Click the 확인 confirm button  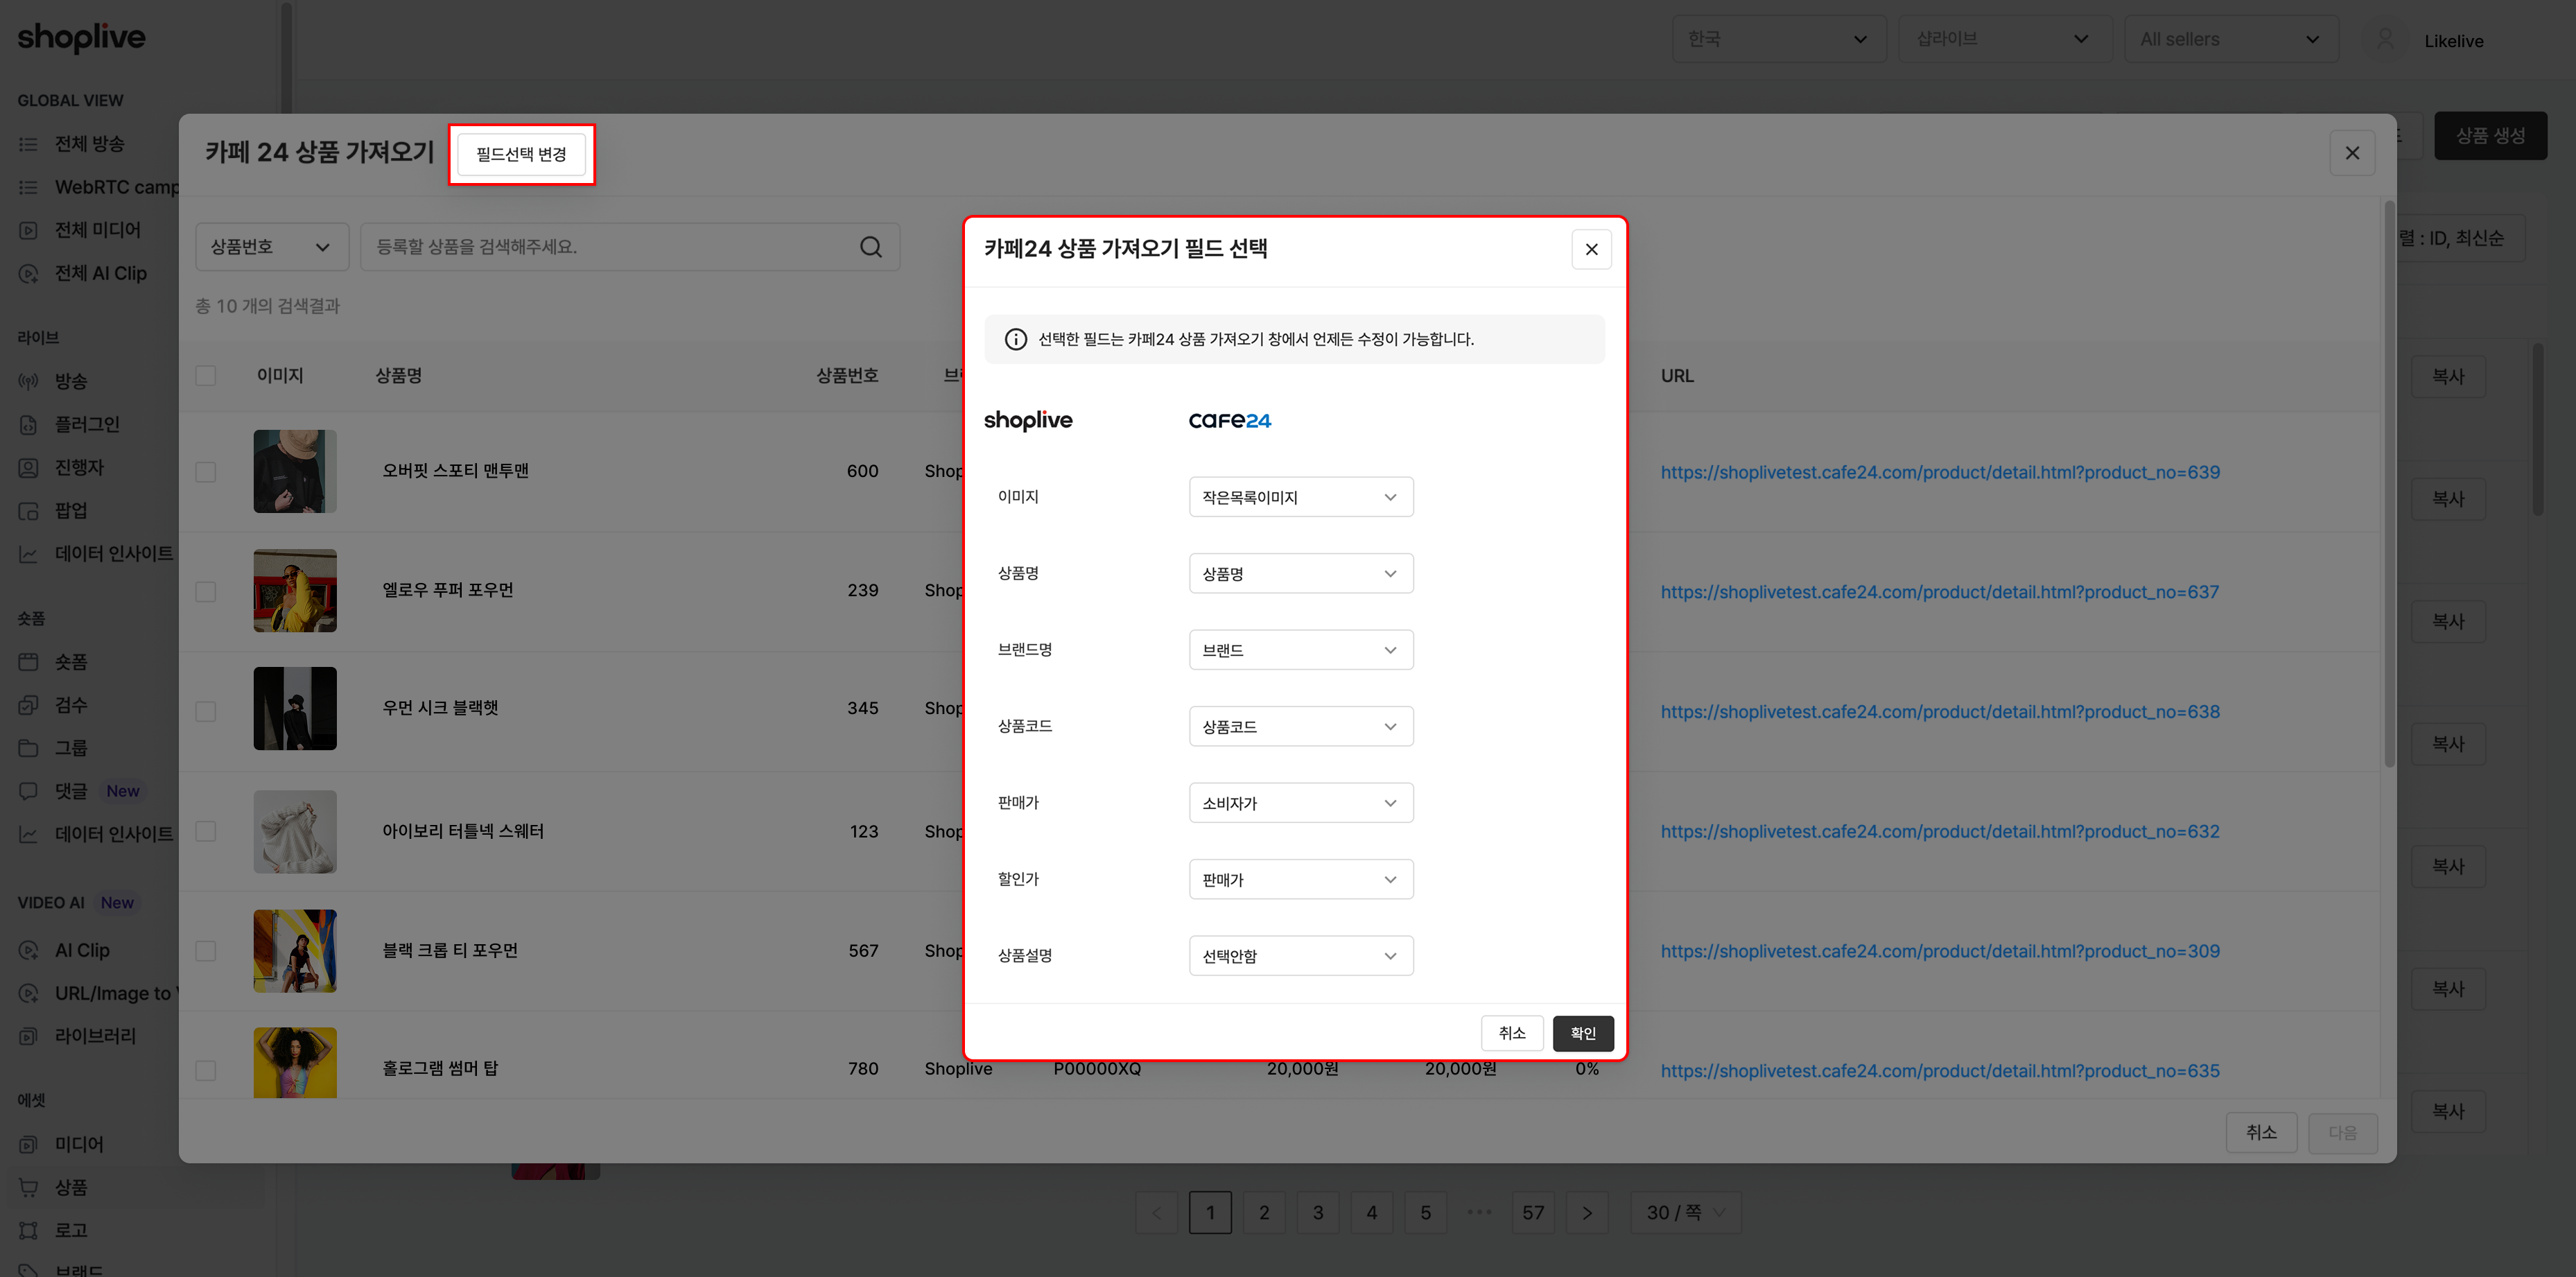(x=1582, y=1033)
